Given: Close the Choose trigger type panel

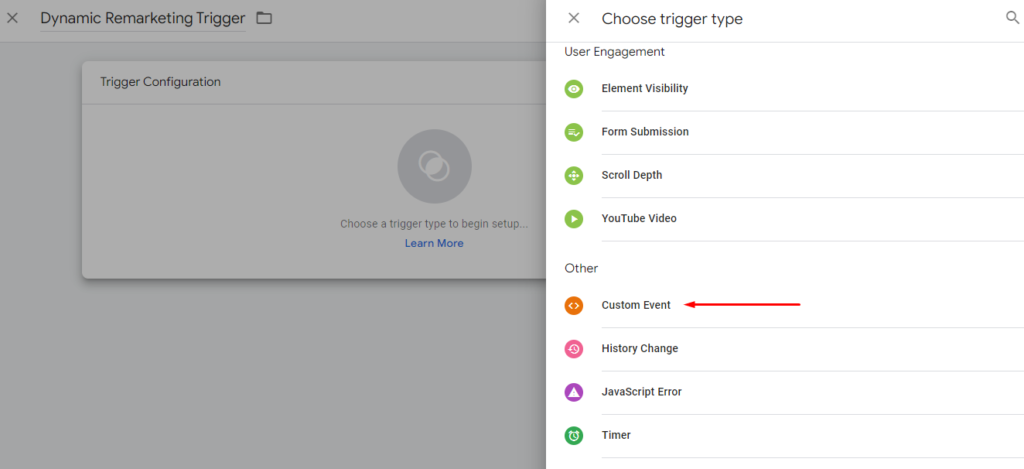Looking at the screenshot, I should point(573,18).
